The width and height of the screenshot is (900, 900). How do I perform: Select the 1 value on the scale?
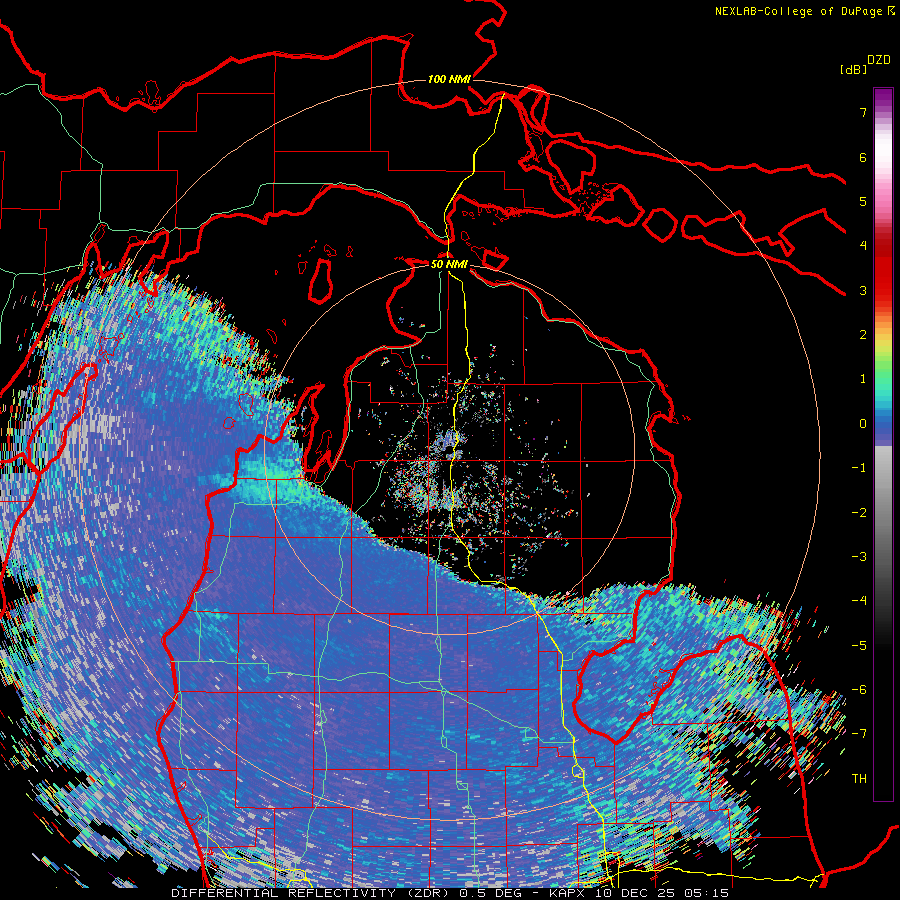point(863,379)
